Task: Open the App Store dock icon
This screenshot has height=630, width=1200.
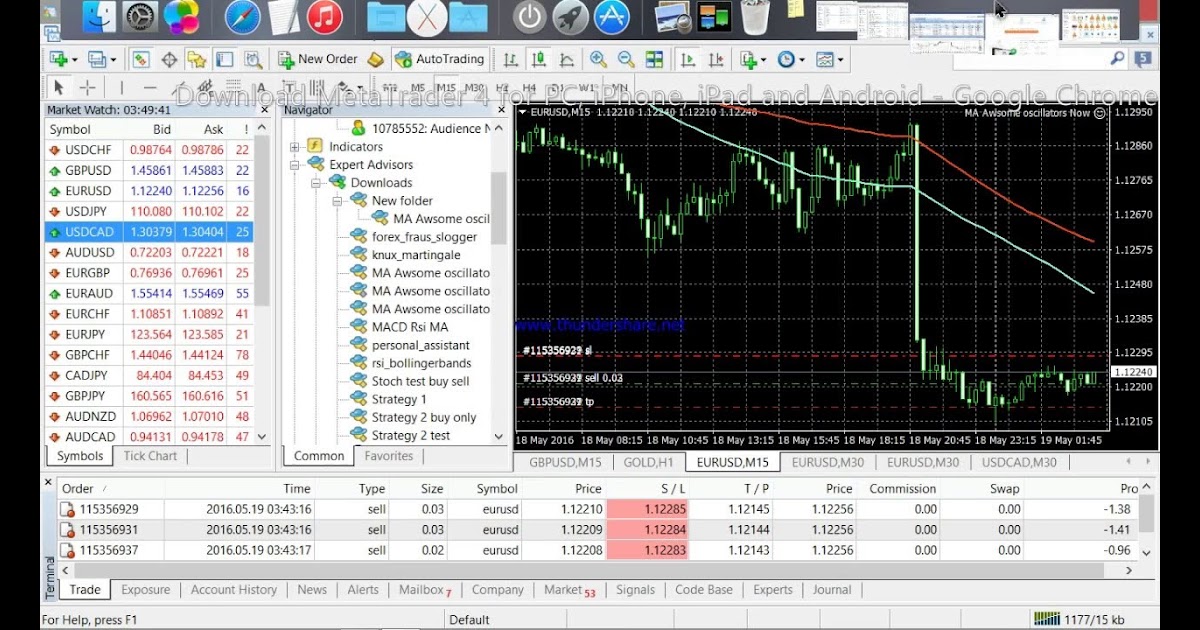Action: 612,17
